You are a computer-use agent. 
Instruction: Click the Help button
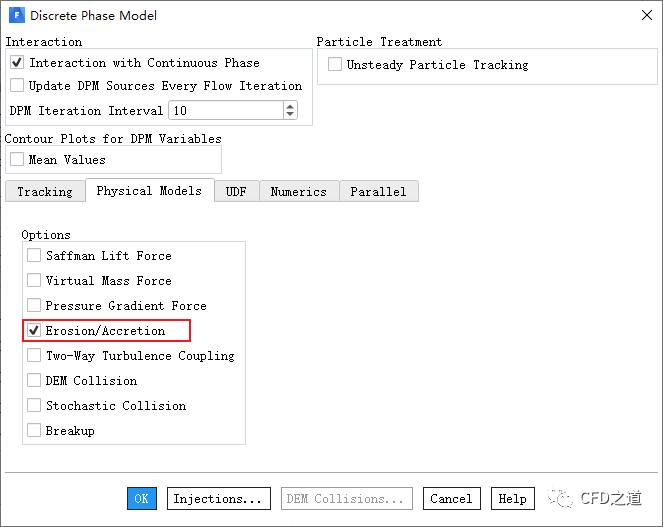point(512,499)
